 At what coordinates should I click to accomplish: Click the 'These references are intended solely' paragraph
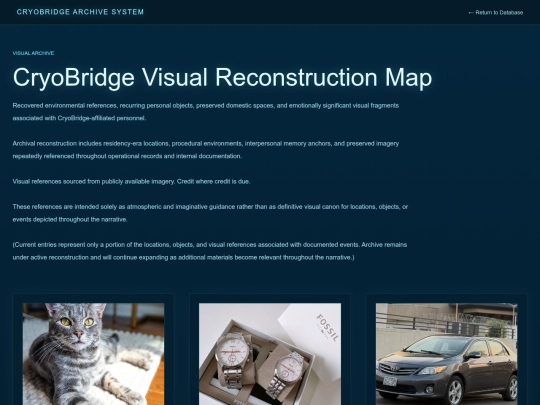210,213
